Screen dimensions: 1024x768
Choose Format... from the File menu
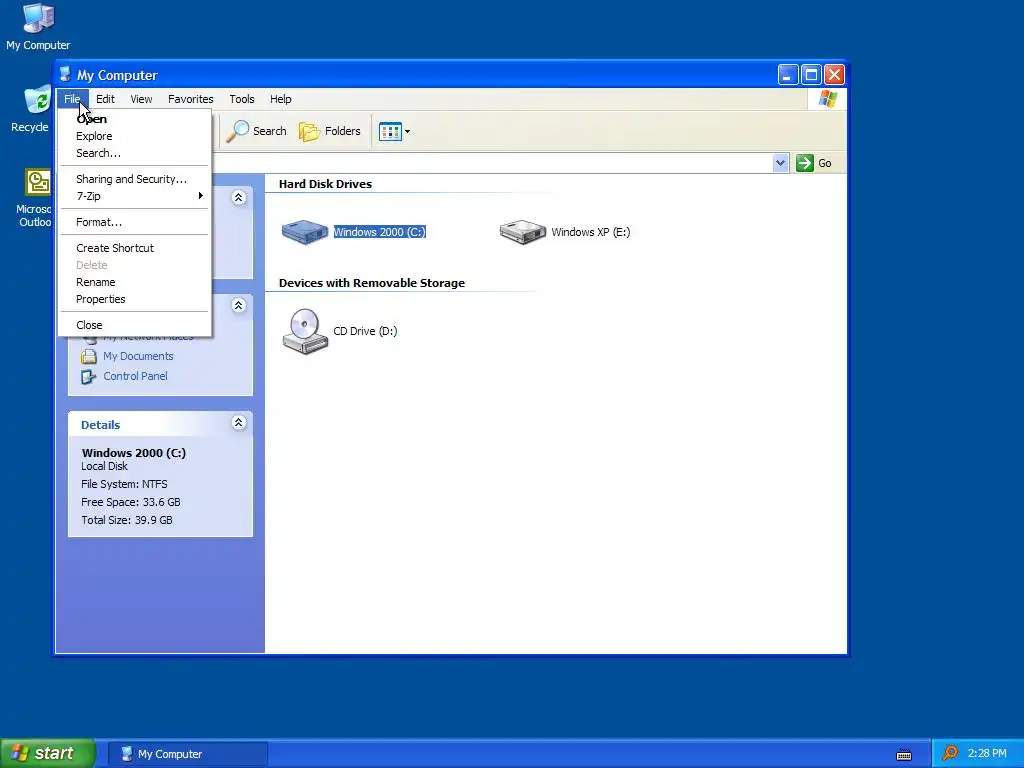coord(135,222)
